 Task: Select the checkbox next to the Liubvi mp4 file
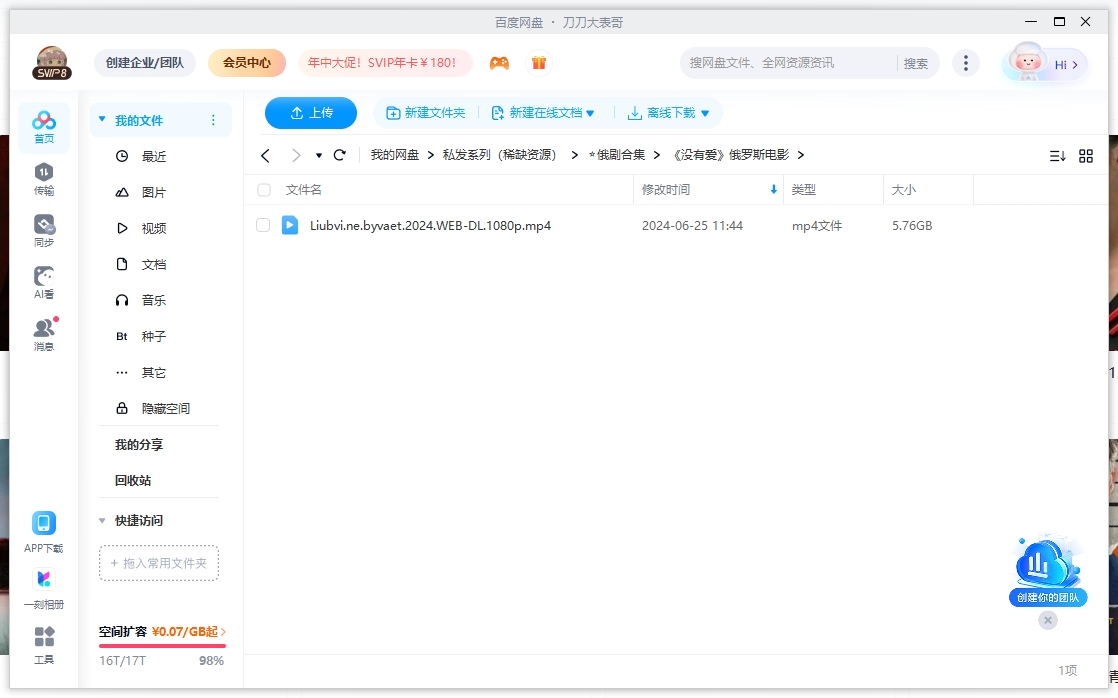(263, 225)
